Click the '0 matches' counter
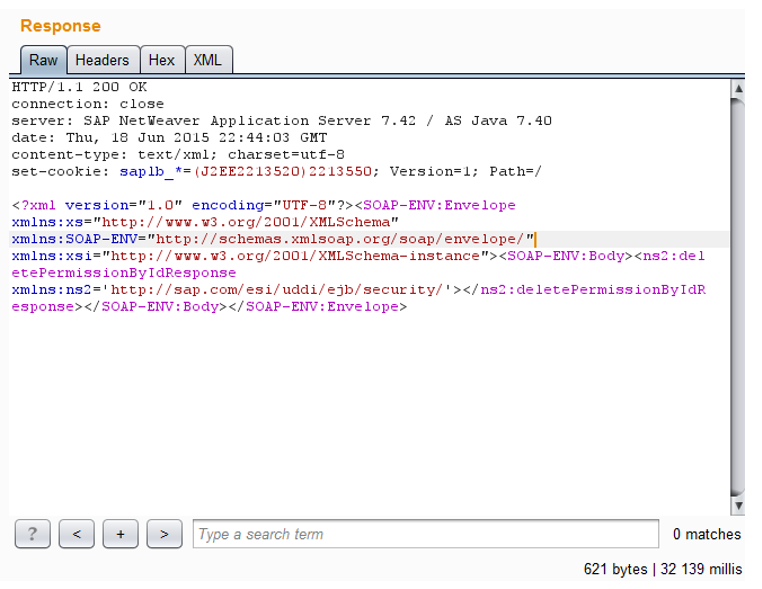 (x=707, y=534)
